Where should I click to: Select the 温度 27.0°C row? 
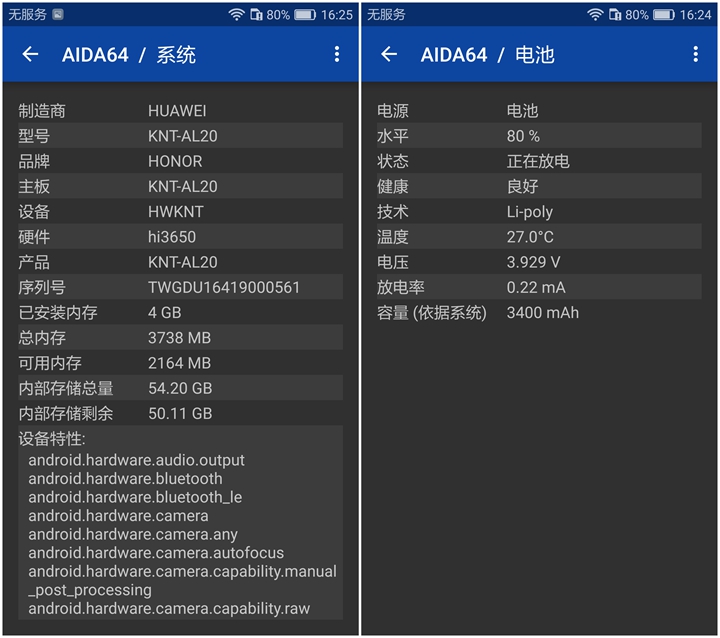(x=539, y=237)
